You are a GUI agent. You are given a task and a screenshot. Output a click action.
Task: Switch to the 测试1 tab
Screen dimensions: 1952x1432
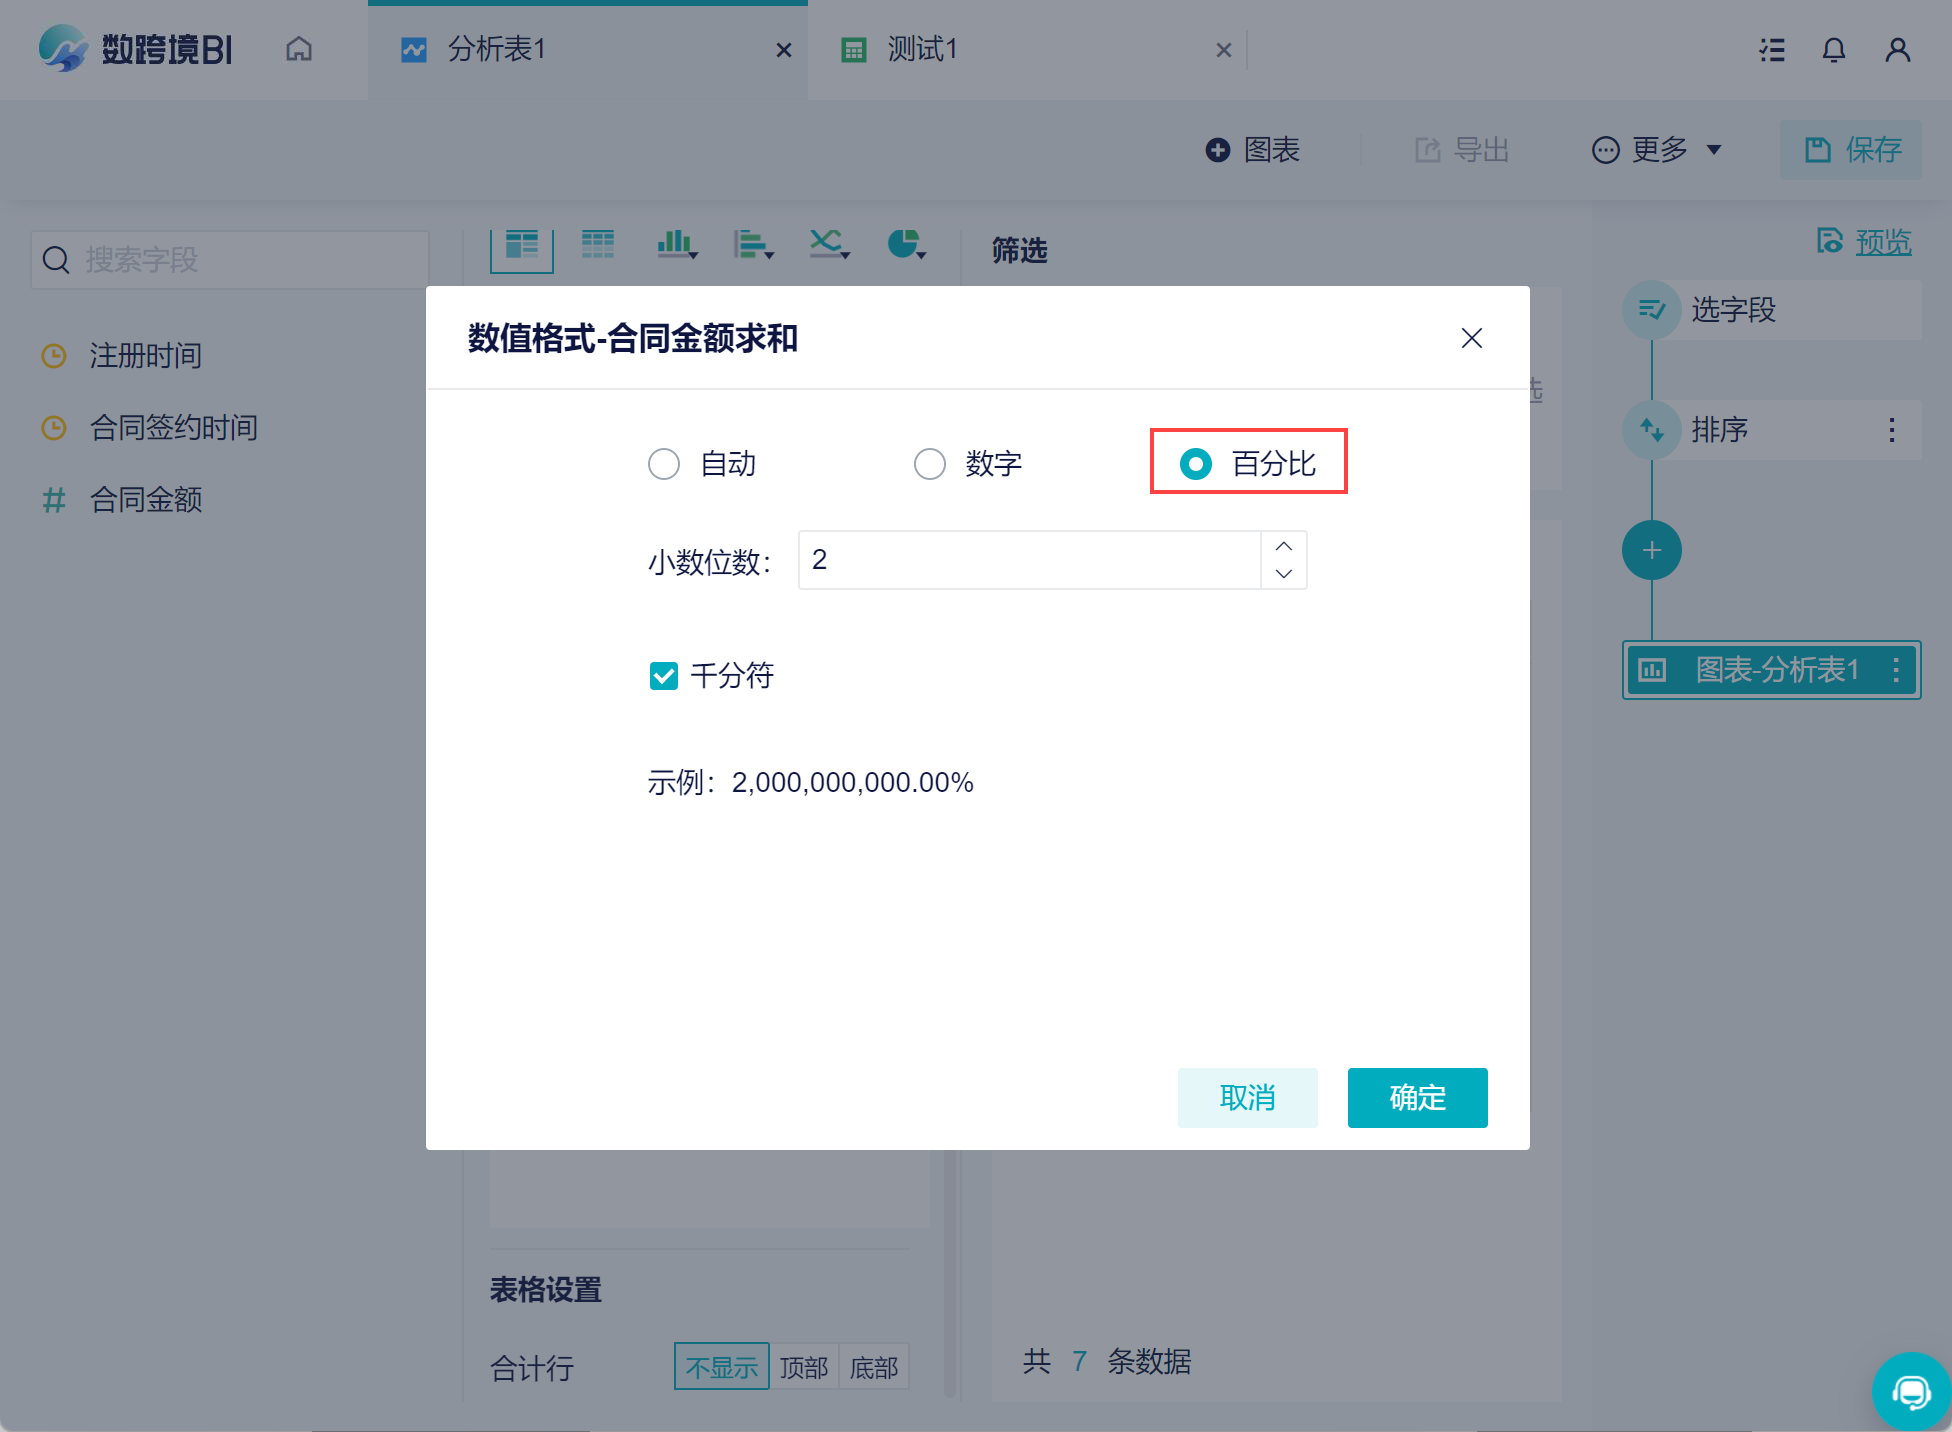[x=922, y=49]
